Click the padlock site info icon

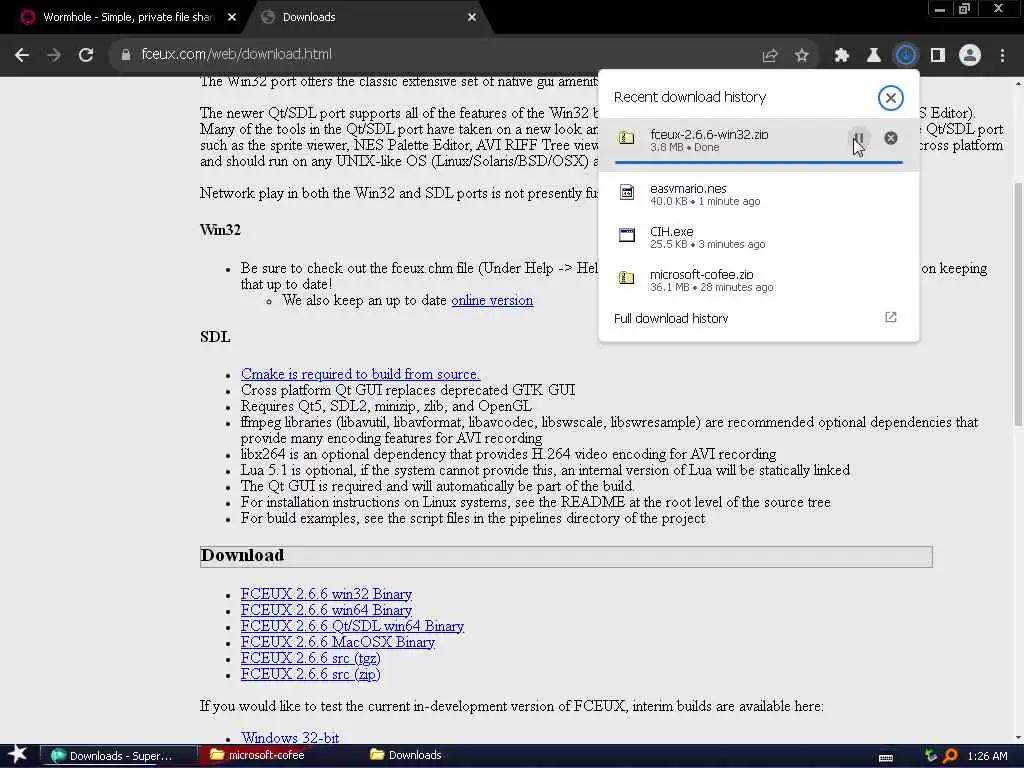click(125, 55)
